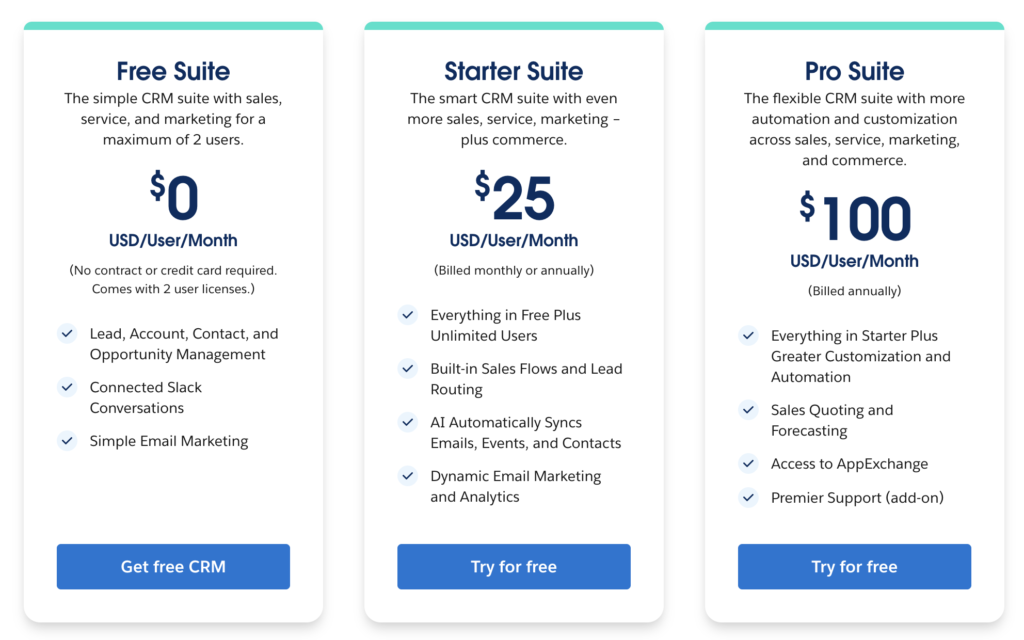The width and height of the screenshot is (1024, 640).
Task: Click checkmark icon beside Connected Slack Conversations
Action: [67, 387]
